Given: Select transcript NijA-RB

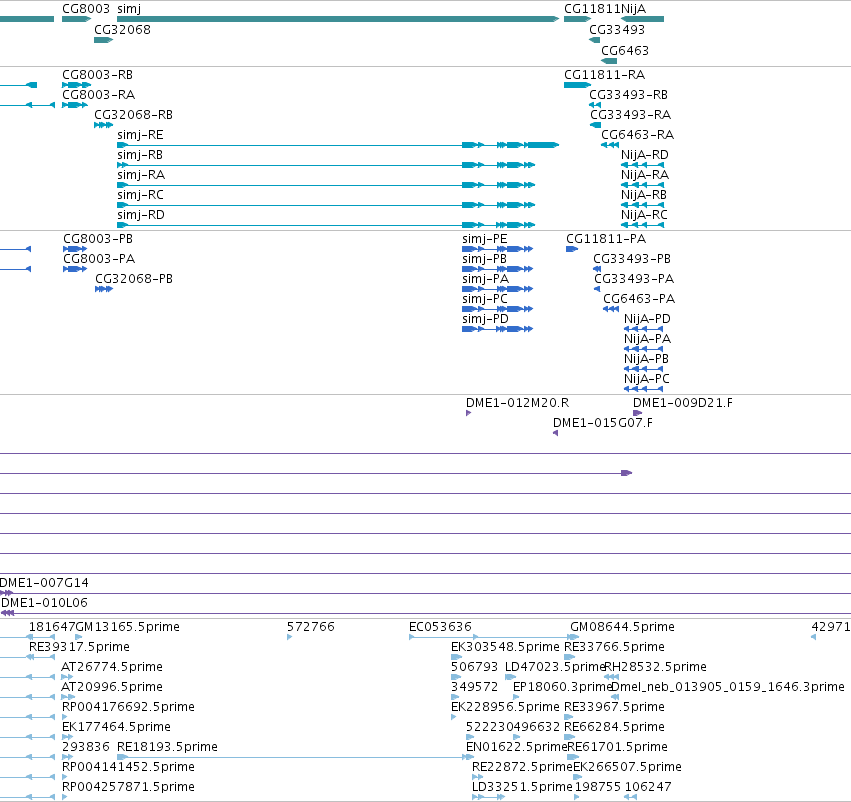Looking at the screenshot, I should tap(644, 195).
